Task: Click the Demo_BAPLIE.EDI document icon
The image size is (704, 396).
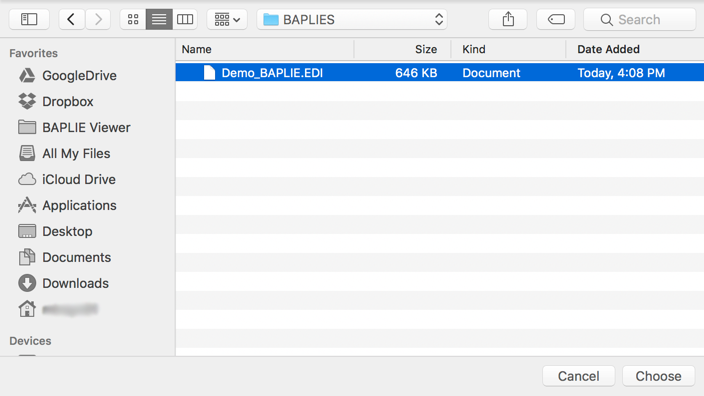Action: [209, 73]
